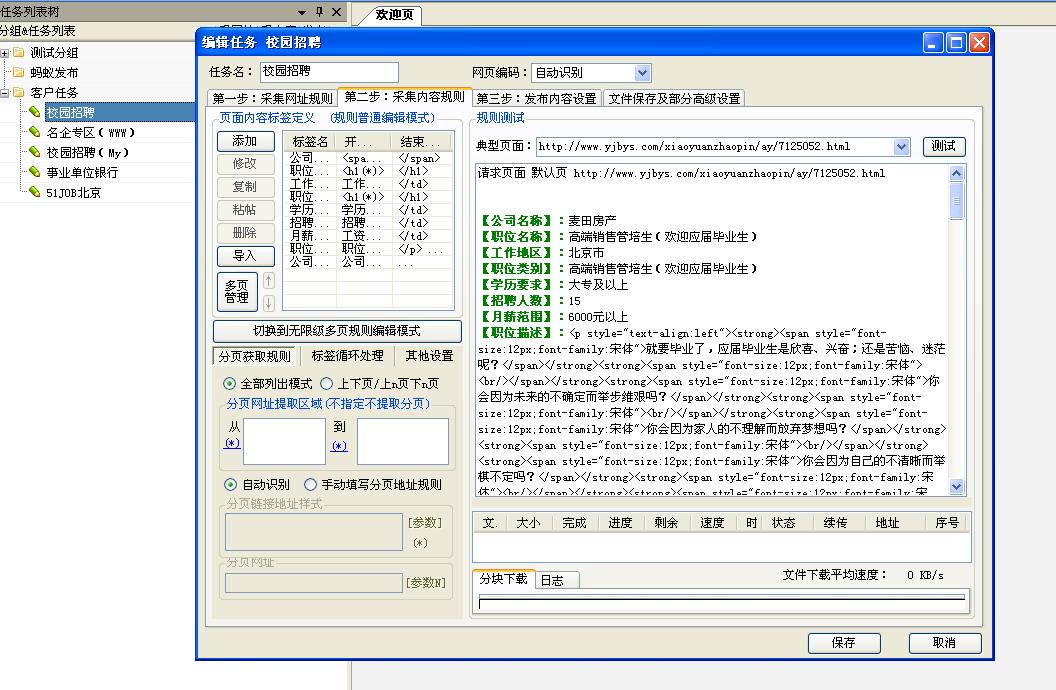
Task: Click the 校园招聘 task tag icon in tree
Action: pos(34,112)
